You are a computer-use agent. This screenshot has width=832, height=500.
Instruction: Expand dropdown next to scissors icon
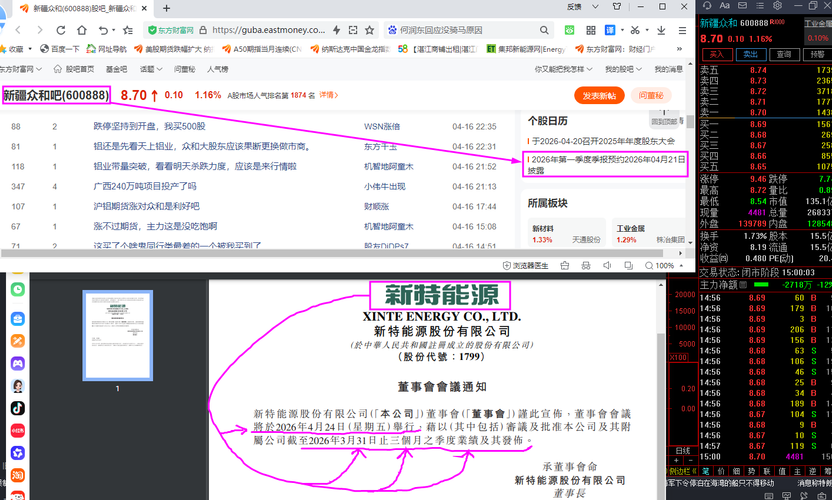(647, 30)
